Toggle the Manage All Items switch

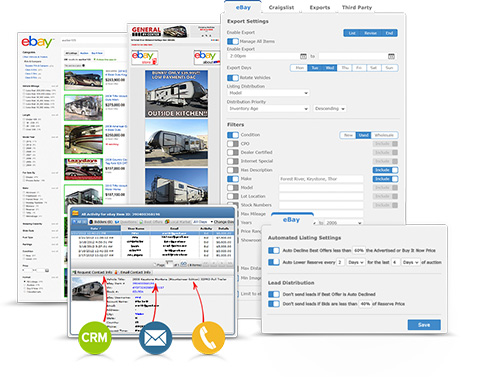[x=233, y=41]
